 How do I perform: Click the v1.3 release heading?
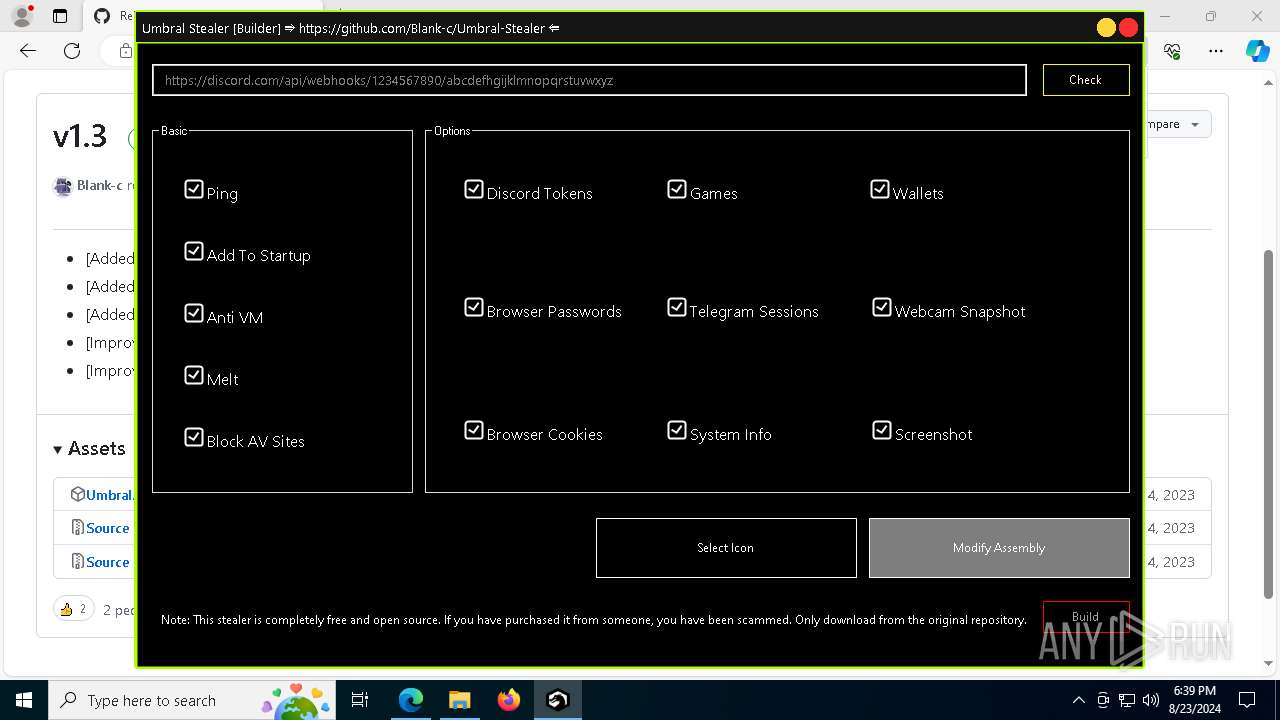point(80,137)
